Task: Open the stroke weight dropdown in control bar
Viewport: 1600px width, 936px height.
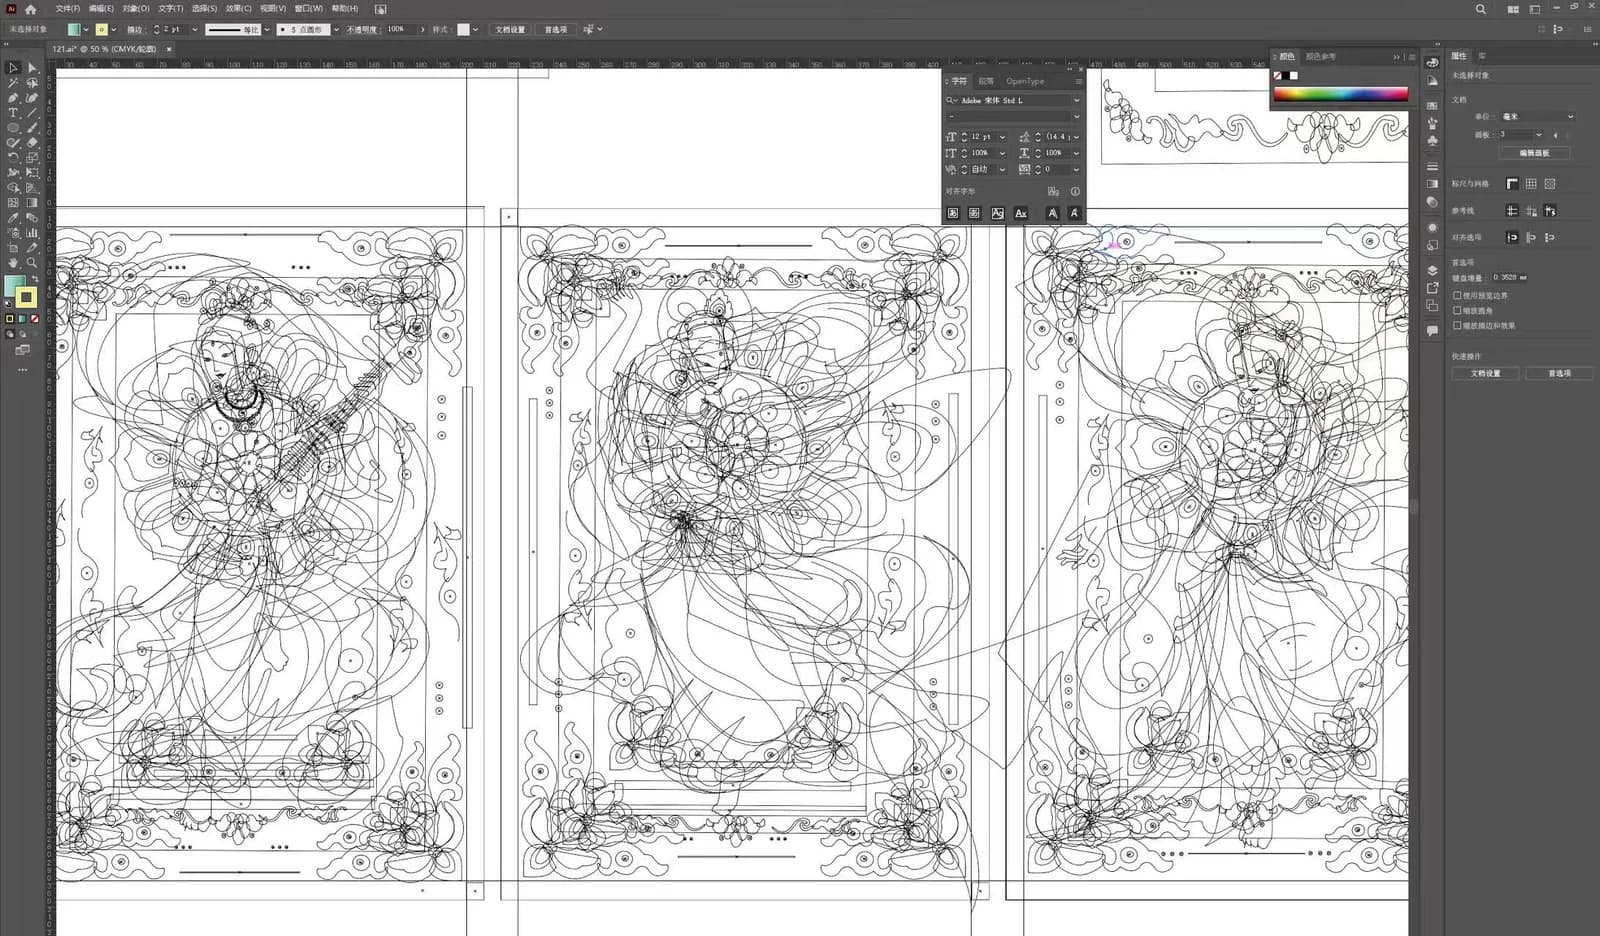Action: (194, 30)
